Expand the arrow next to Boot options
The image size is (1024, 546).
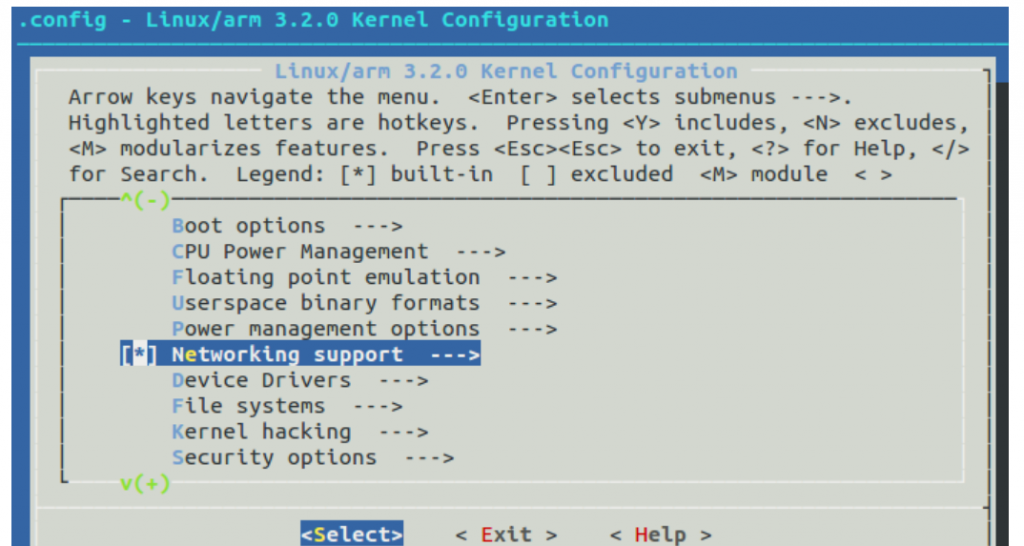(x=378, y=226)
